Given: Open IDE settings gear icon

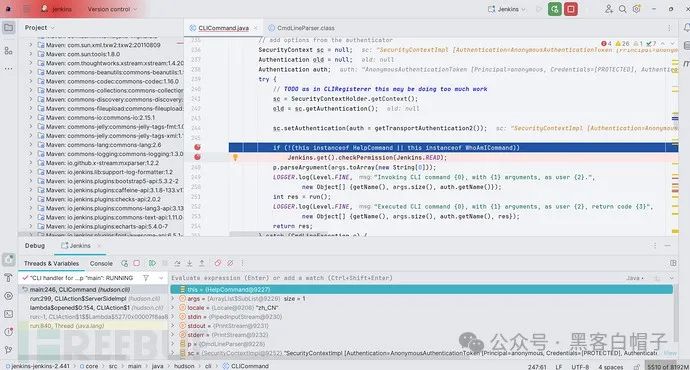Looking at the screenshot, I should tap(637, 9).
